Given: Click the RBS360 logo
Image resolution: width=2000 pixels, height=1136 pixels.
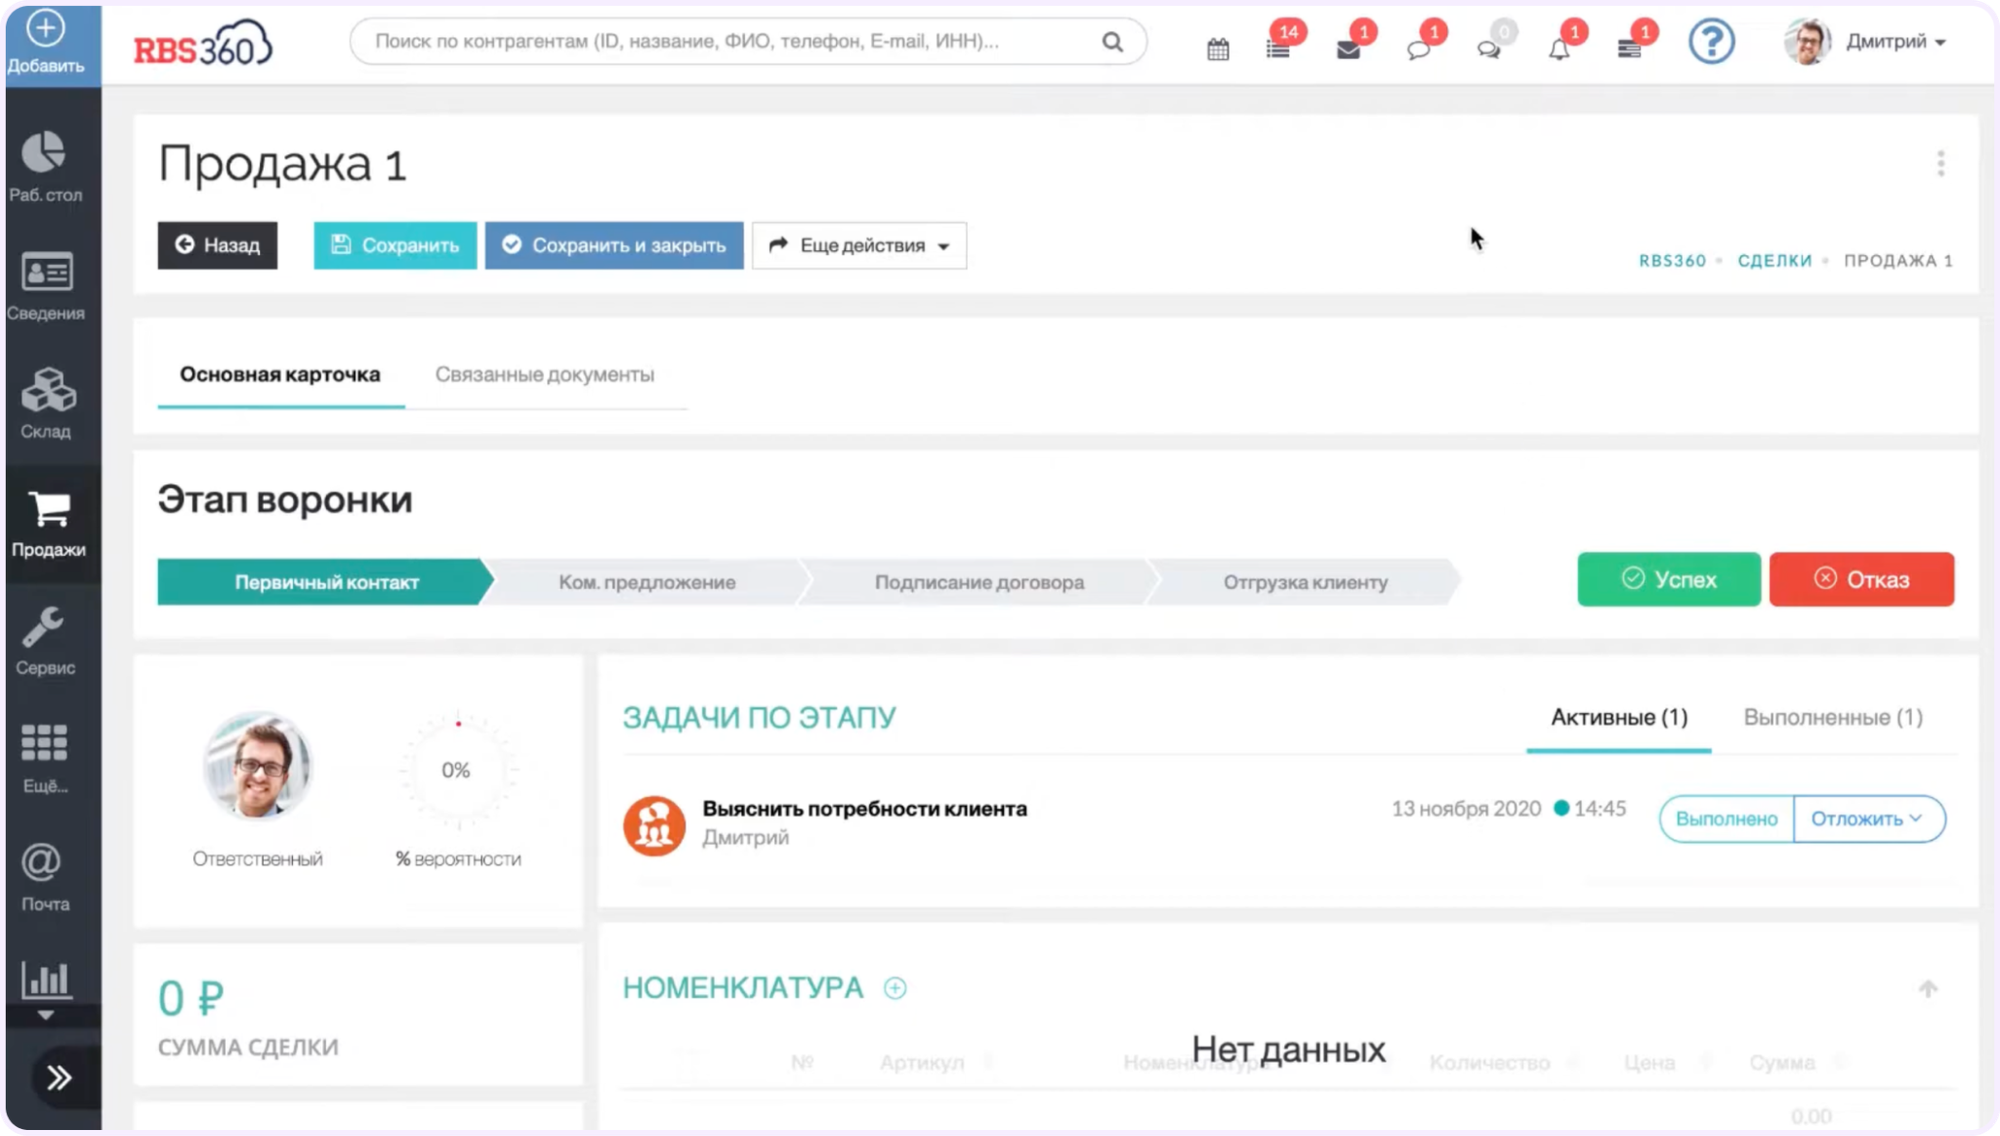Looking at the screenshot, I should (203, 43).
